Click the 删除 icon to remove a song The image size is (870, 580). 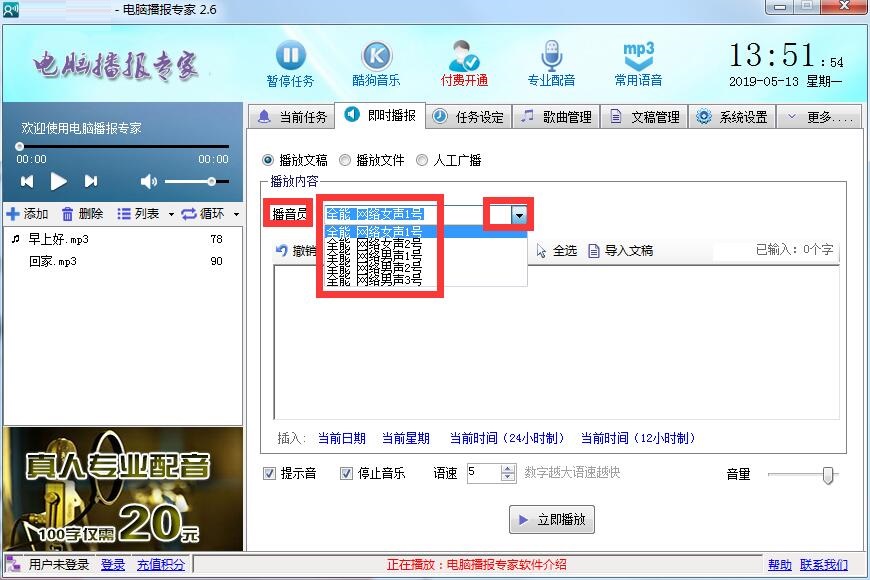77,213
